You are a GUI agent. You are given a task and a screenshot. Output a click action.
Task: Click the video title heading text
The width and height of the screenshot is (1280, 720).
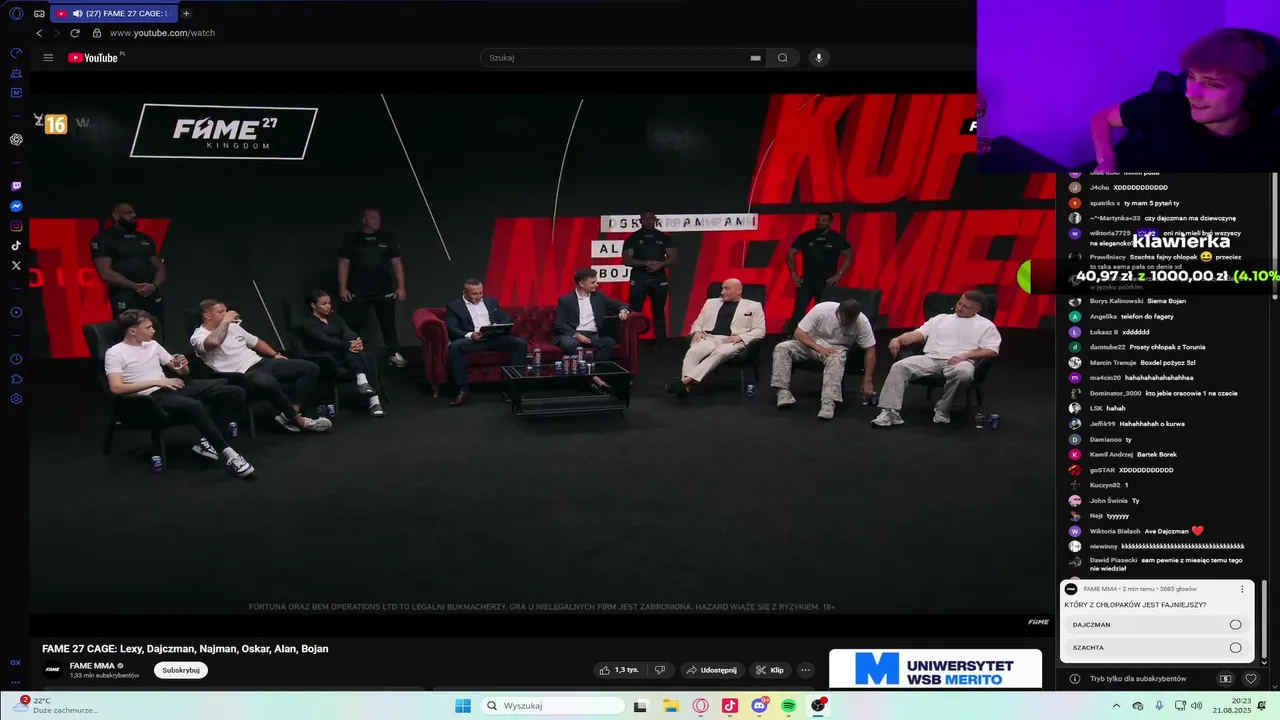(185, 649)
